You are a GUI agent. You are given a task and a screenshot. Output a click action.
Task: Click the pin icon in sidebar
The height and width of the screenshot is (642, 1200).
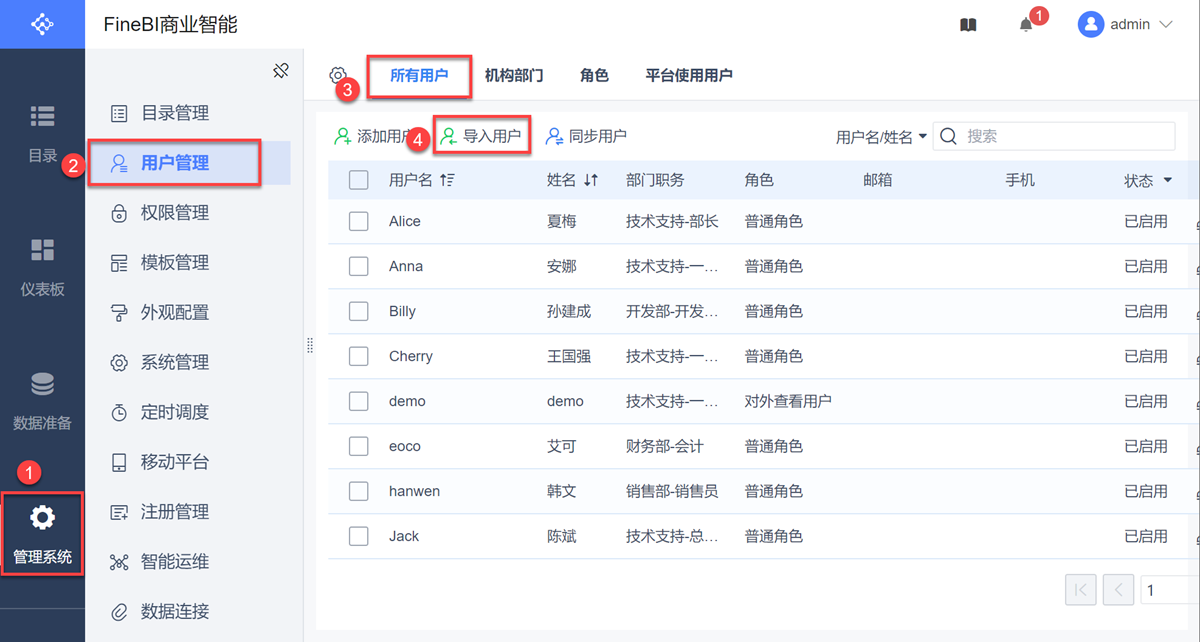tap(281, 70)
